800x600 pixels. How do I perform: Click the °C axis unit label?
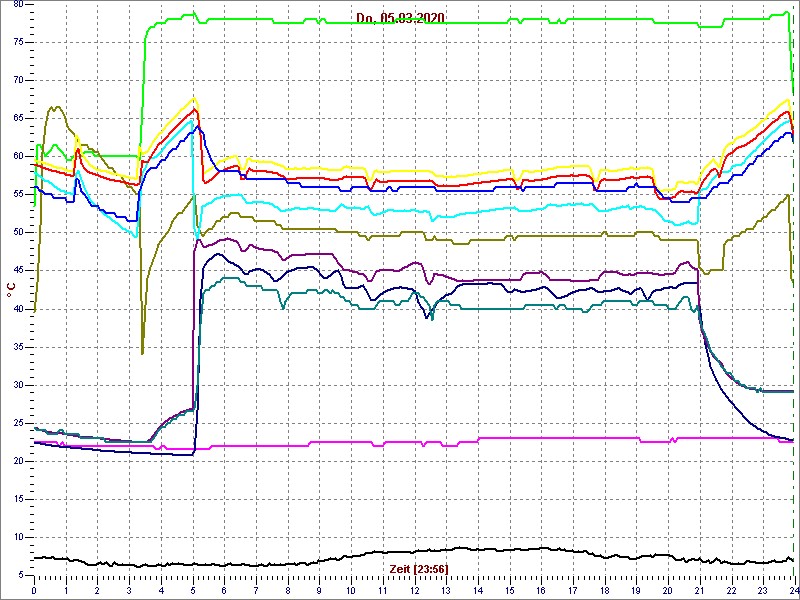[x=11, y=291]
